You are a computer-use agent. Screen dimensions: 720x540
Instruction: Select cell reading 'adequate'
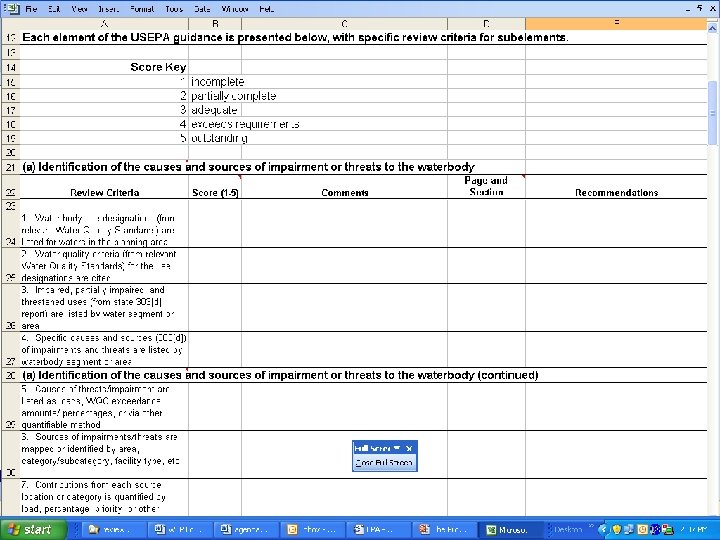(x=215, y=110)
